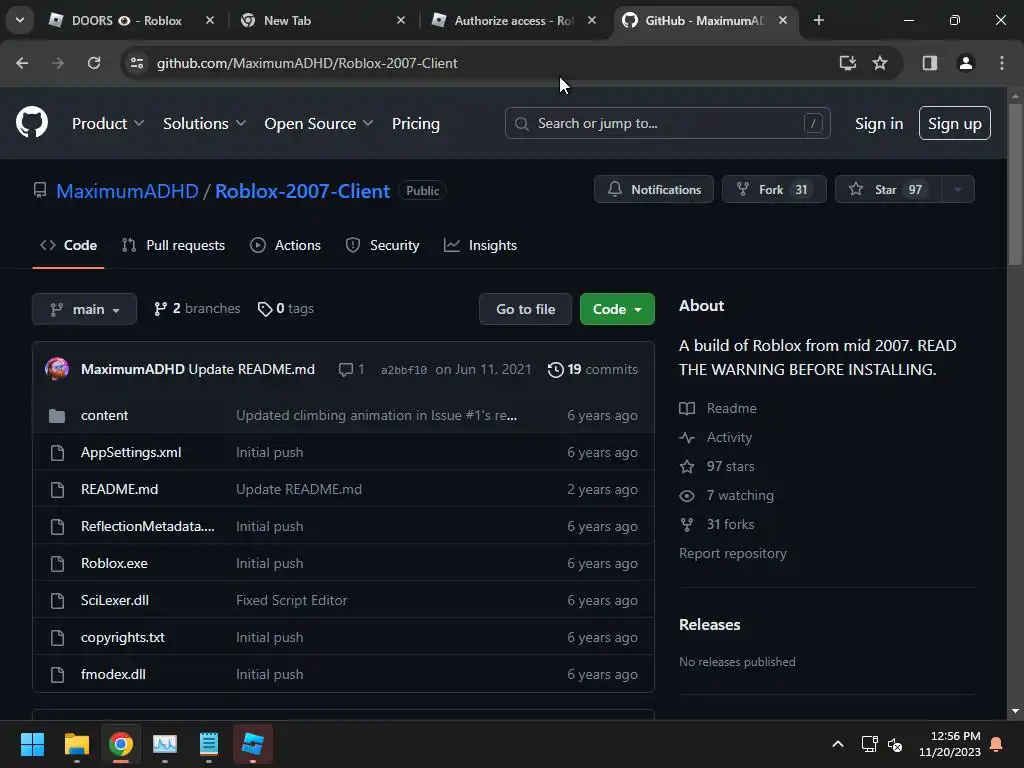Image resolution: width=1024 pixels, height=768 pixels.
Task: Open the Chrome profile icon
Action: point(965,63)
